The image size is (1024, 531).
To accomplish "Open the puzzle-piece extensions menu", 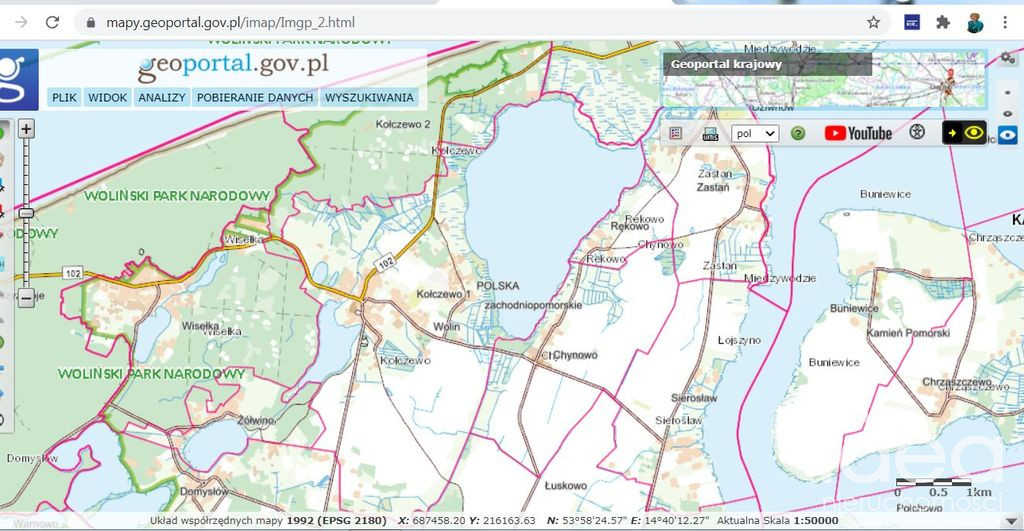I will tap(942, 22).
